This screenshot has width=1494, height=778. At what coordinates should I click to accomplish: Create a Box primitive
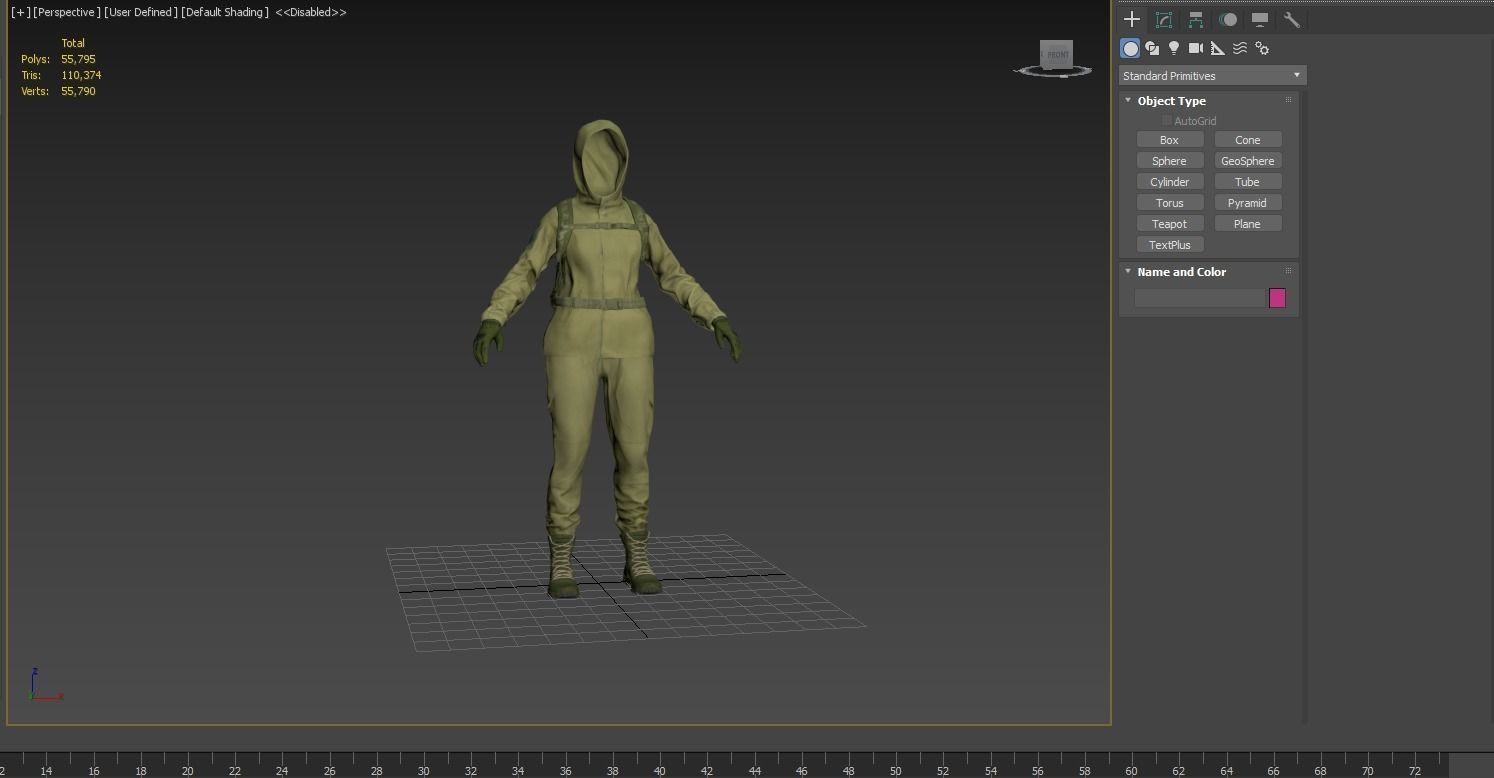click(x=1170, y=140)
